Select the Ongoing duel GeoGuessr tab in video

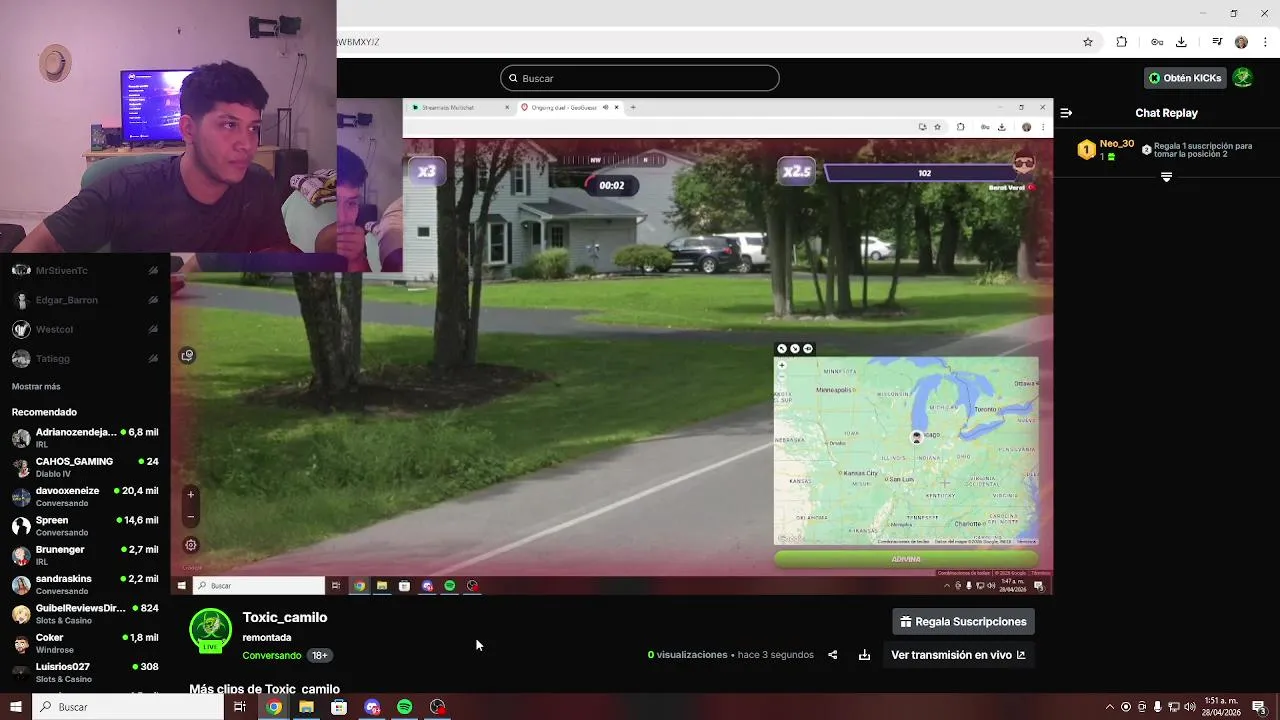[568, 107]
